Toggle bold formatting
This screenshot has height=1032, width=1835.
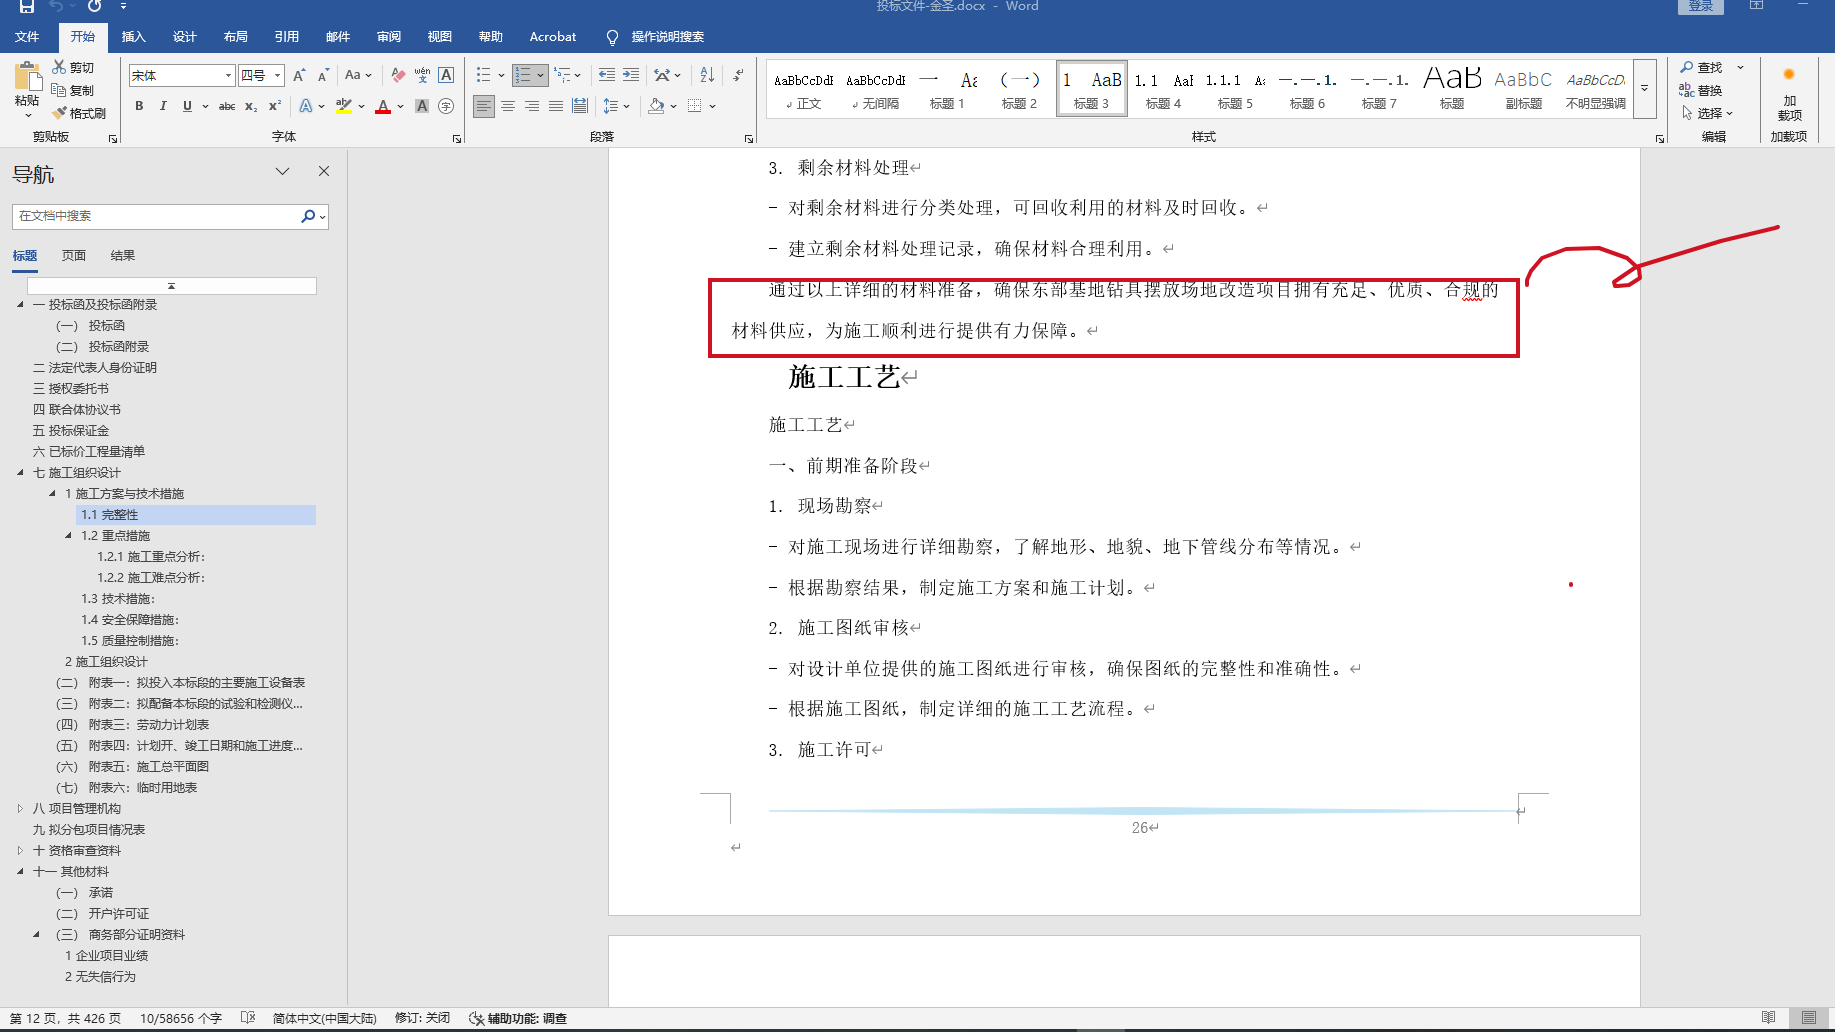[x=139, y=106]
